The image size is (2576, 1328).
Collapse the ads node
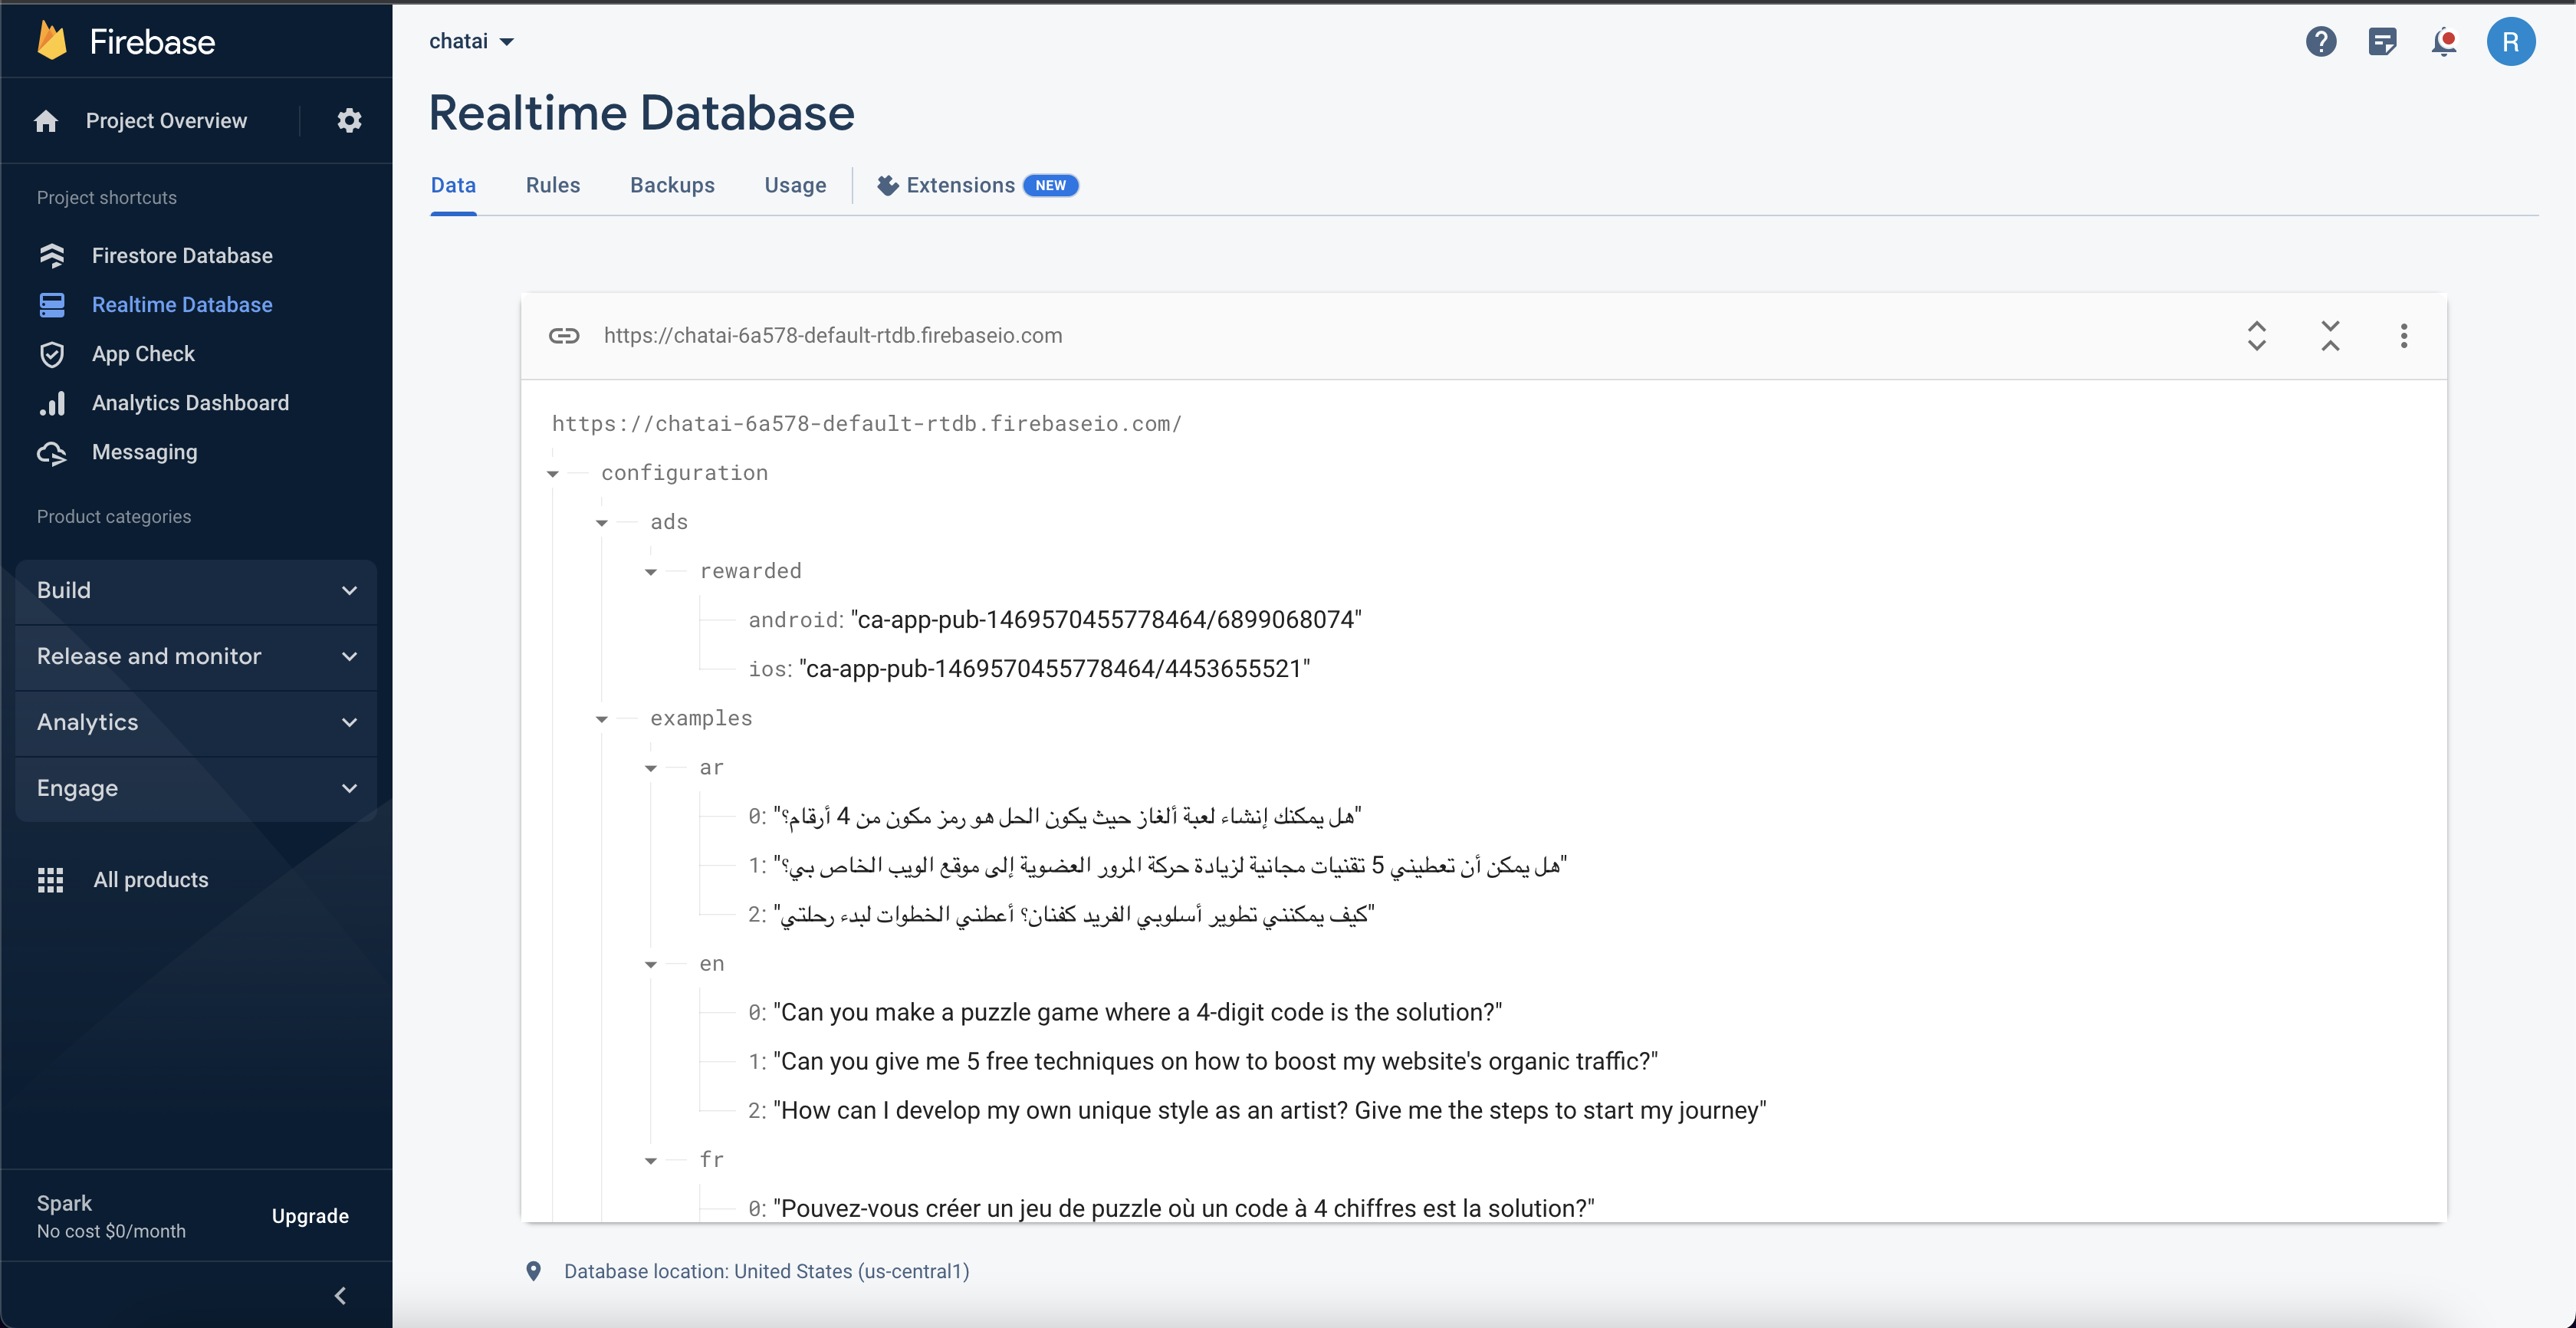602,523
